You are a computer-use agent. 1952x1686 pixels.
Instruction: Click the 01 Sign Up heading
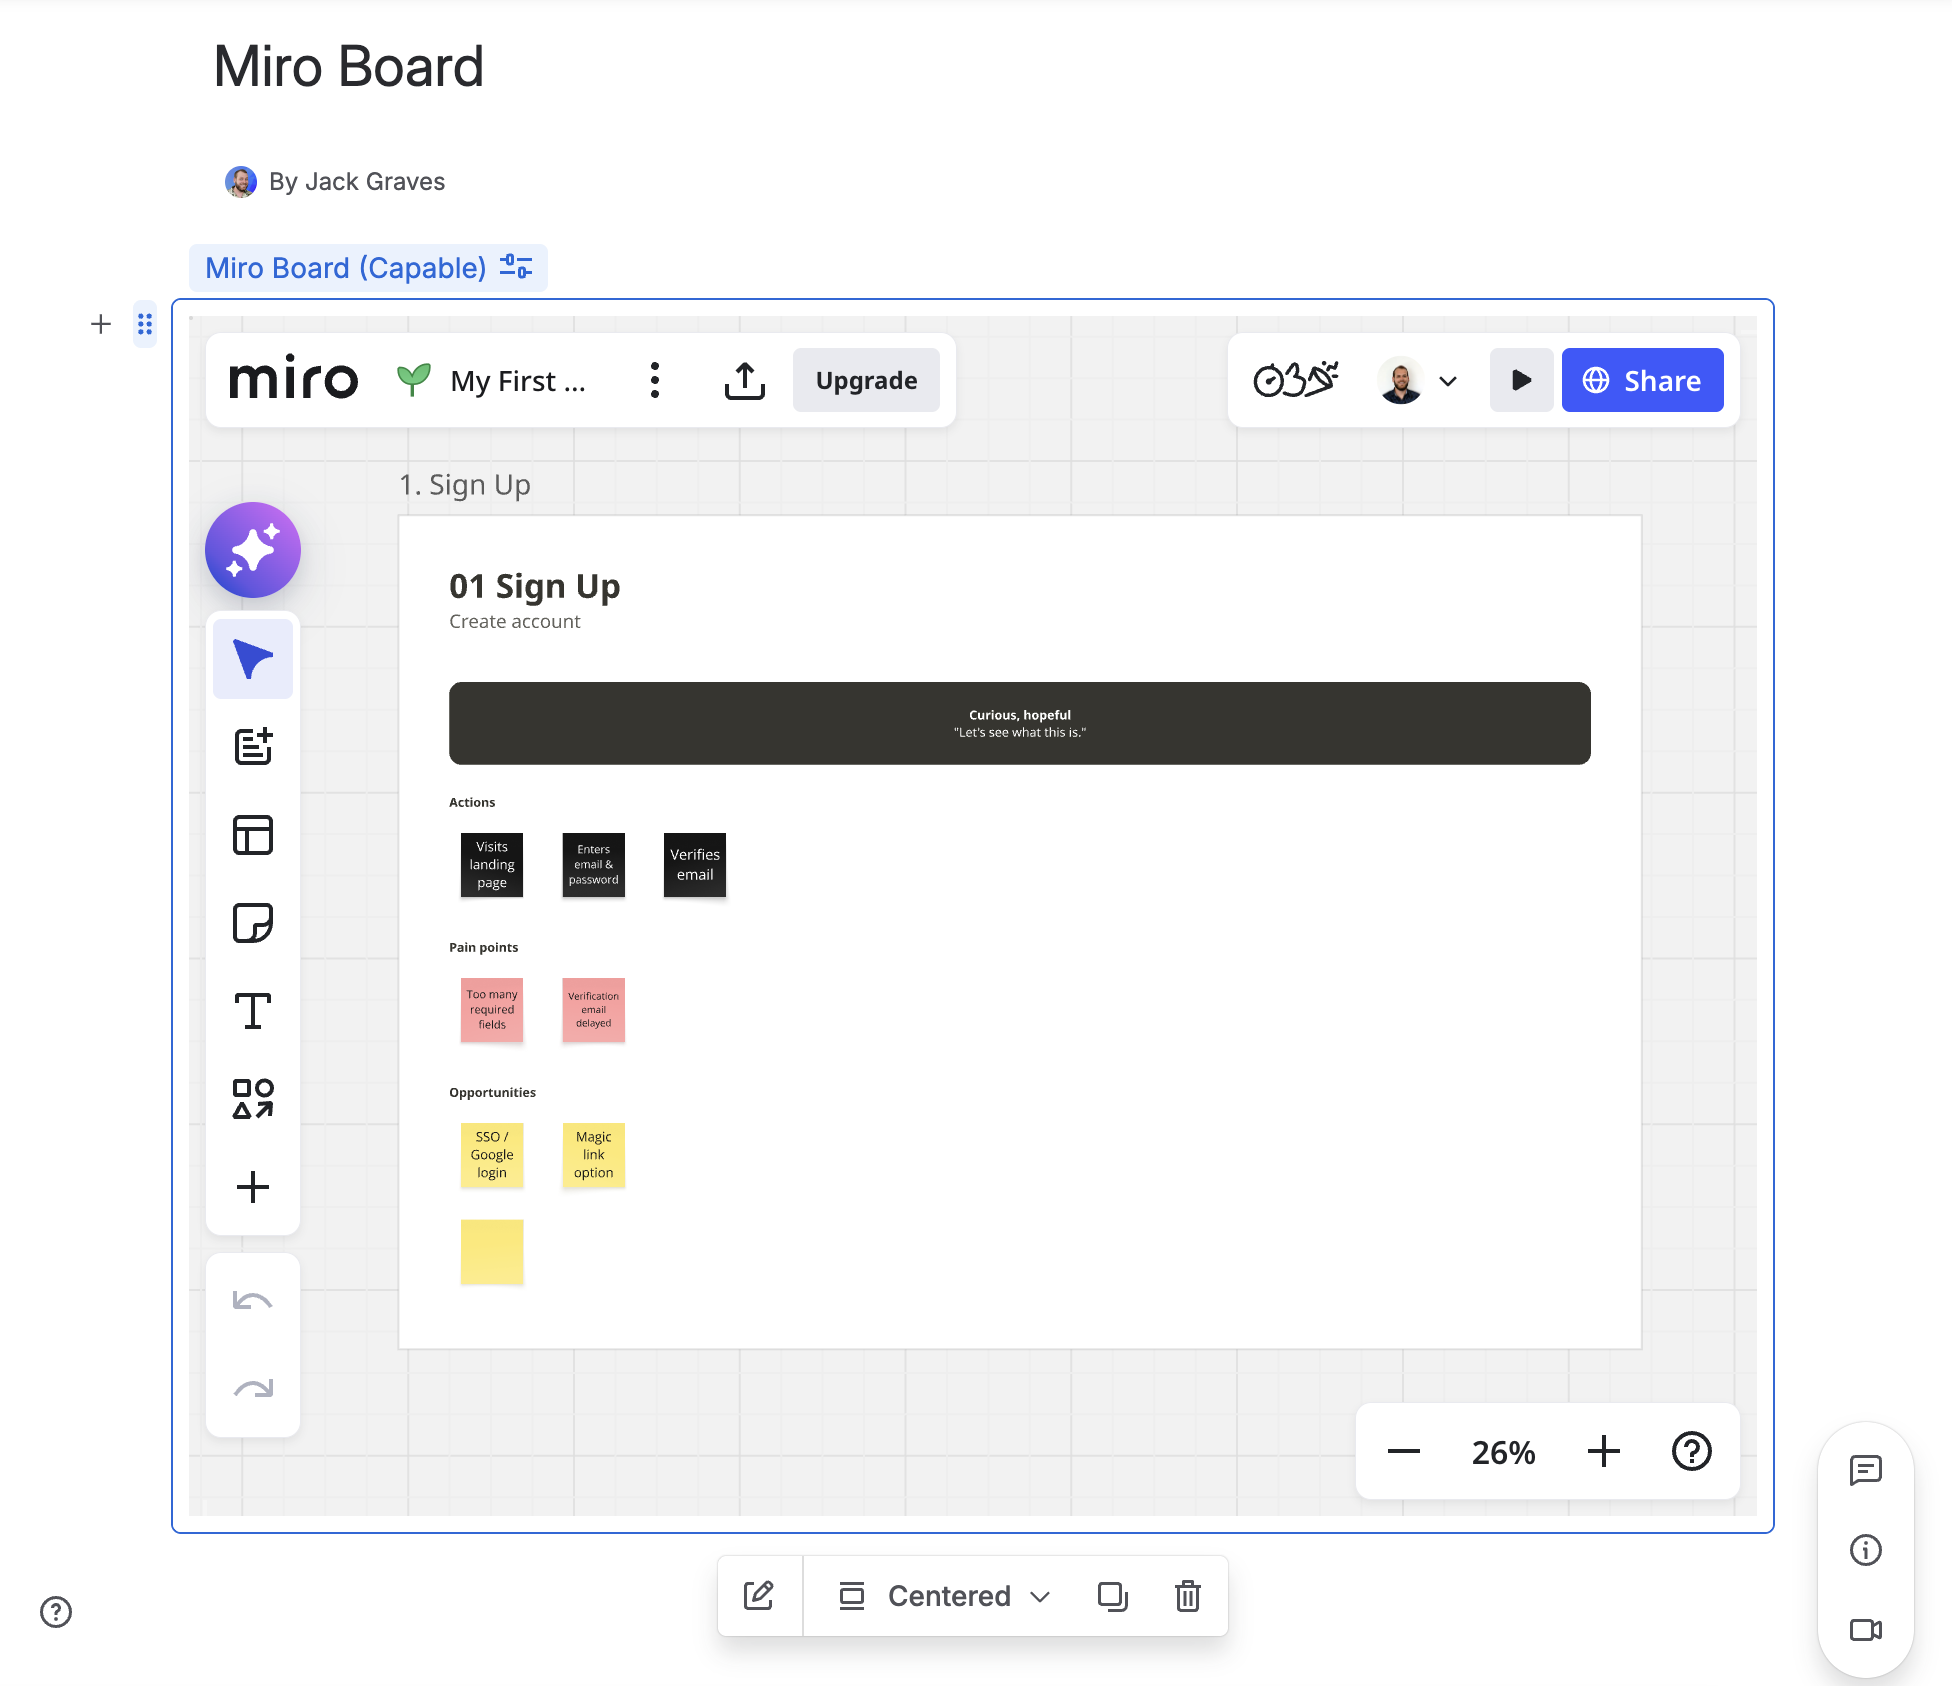534,586
